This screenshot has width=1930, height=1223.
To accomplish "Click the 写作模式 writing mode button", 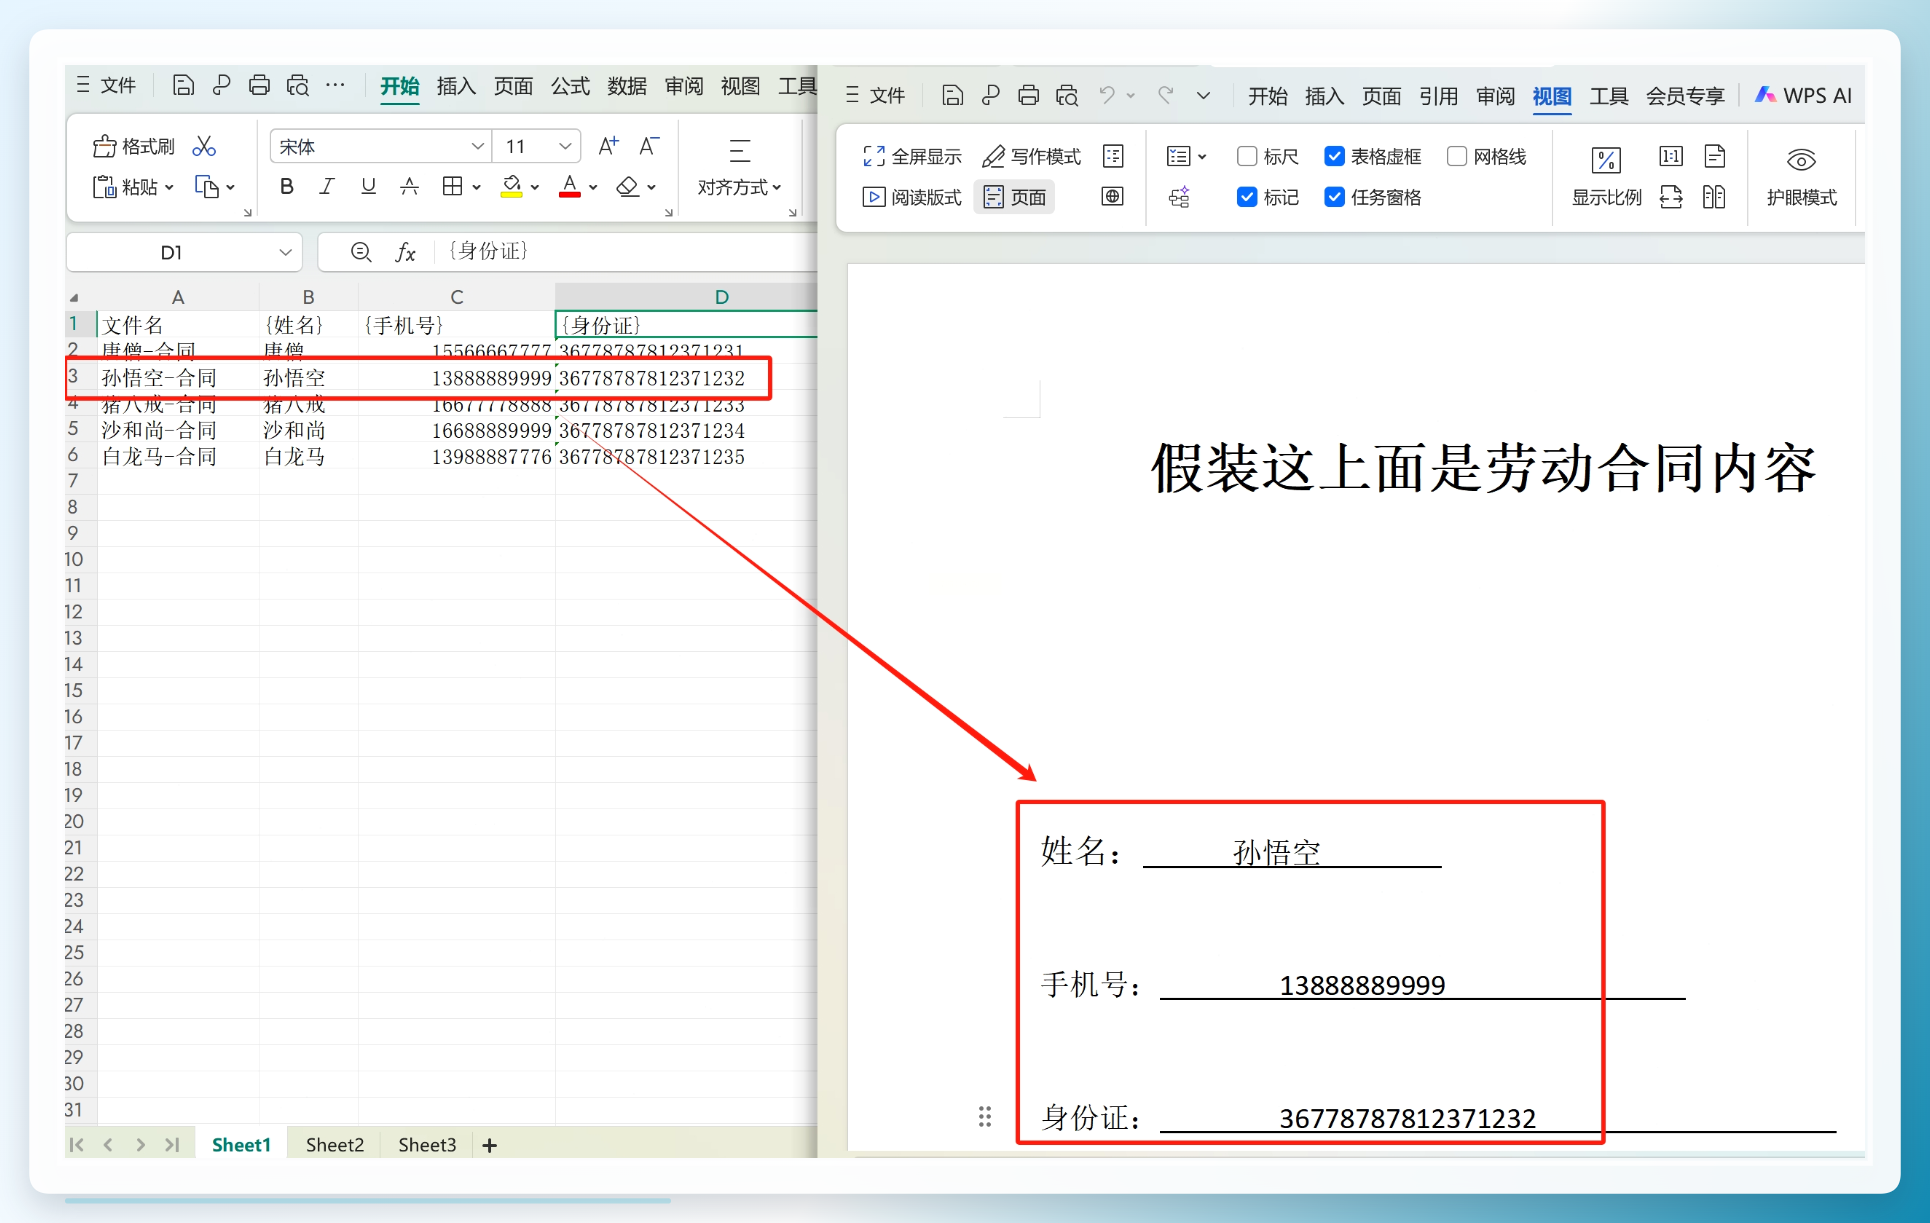I will click(1032, 156).
